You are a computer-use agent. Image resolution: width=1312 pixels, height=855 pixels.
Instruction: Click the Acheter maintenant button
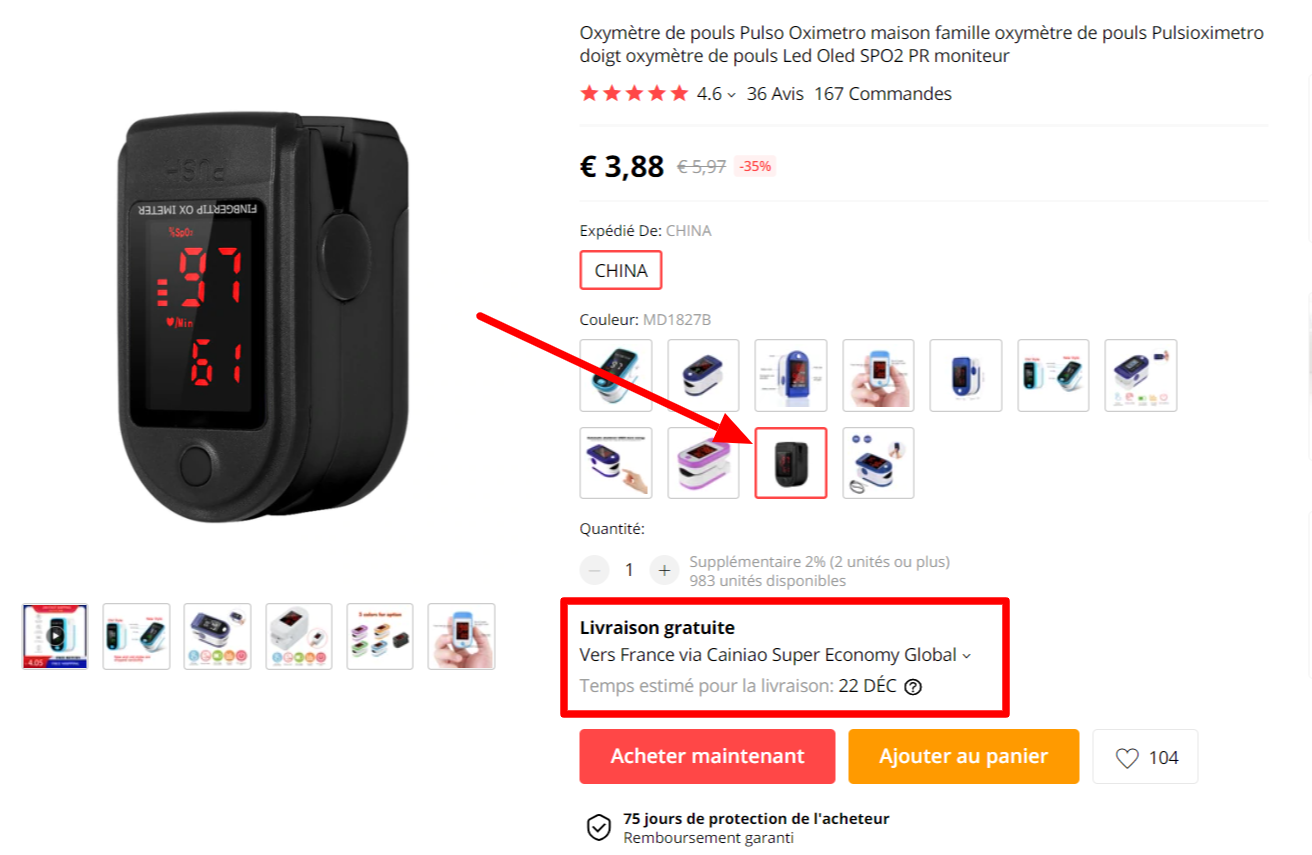click(x=707, y=756)
